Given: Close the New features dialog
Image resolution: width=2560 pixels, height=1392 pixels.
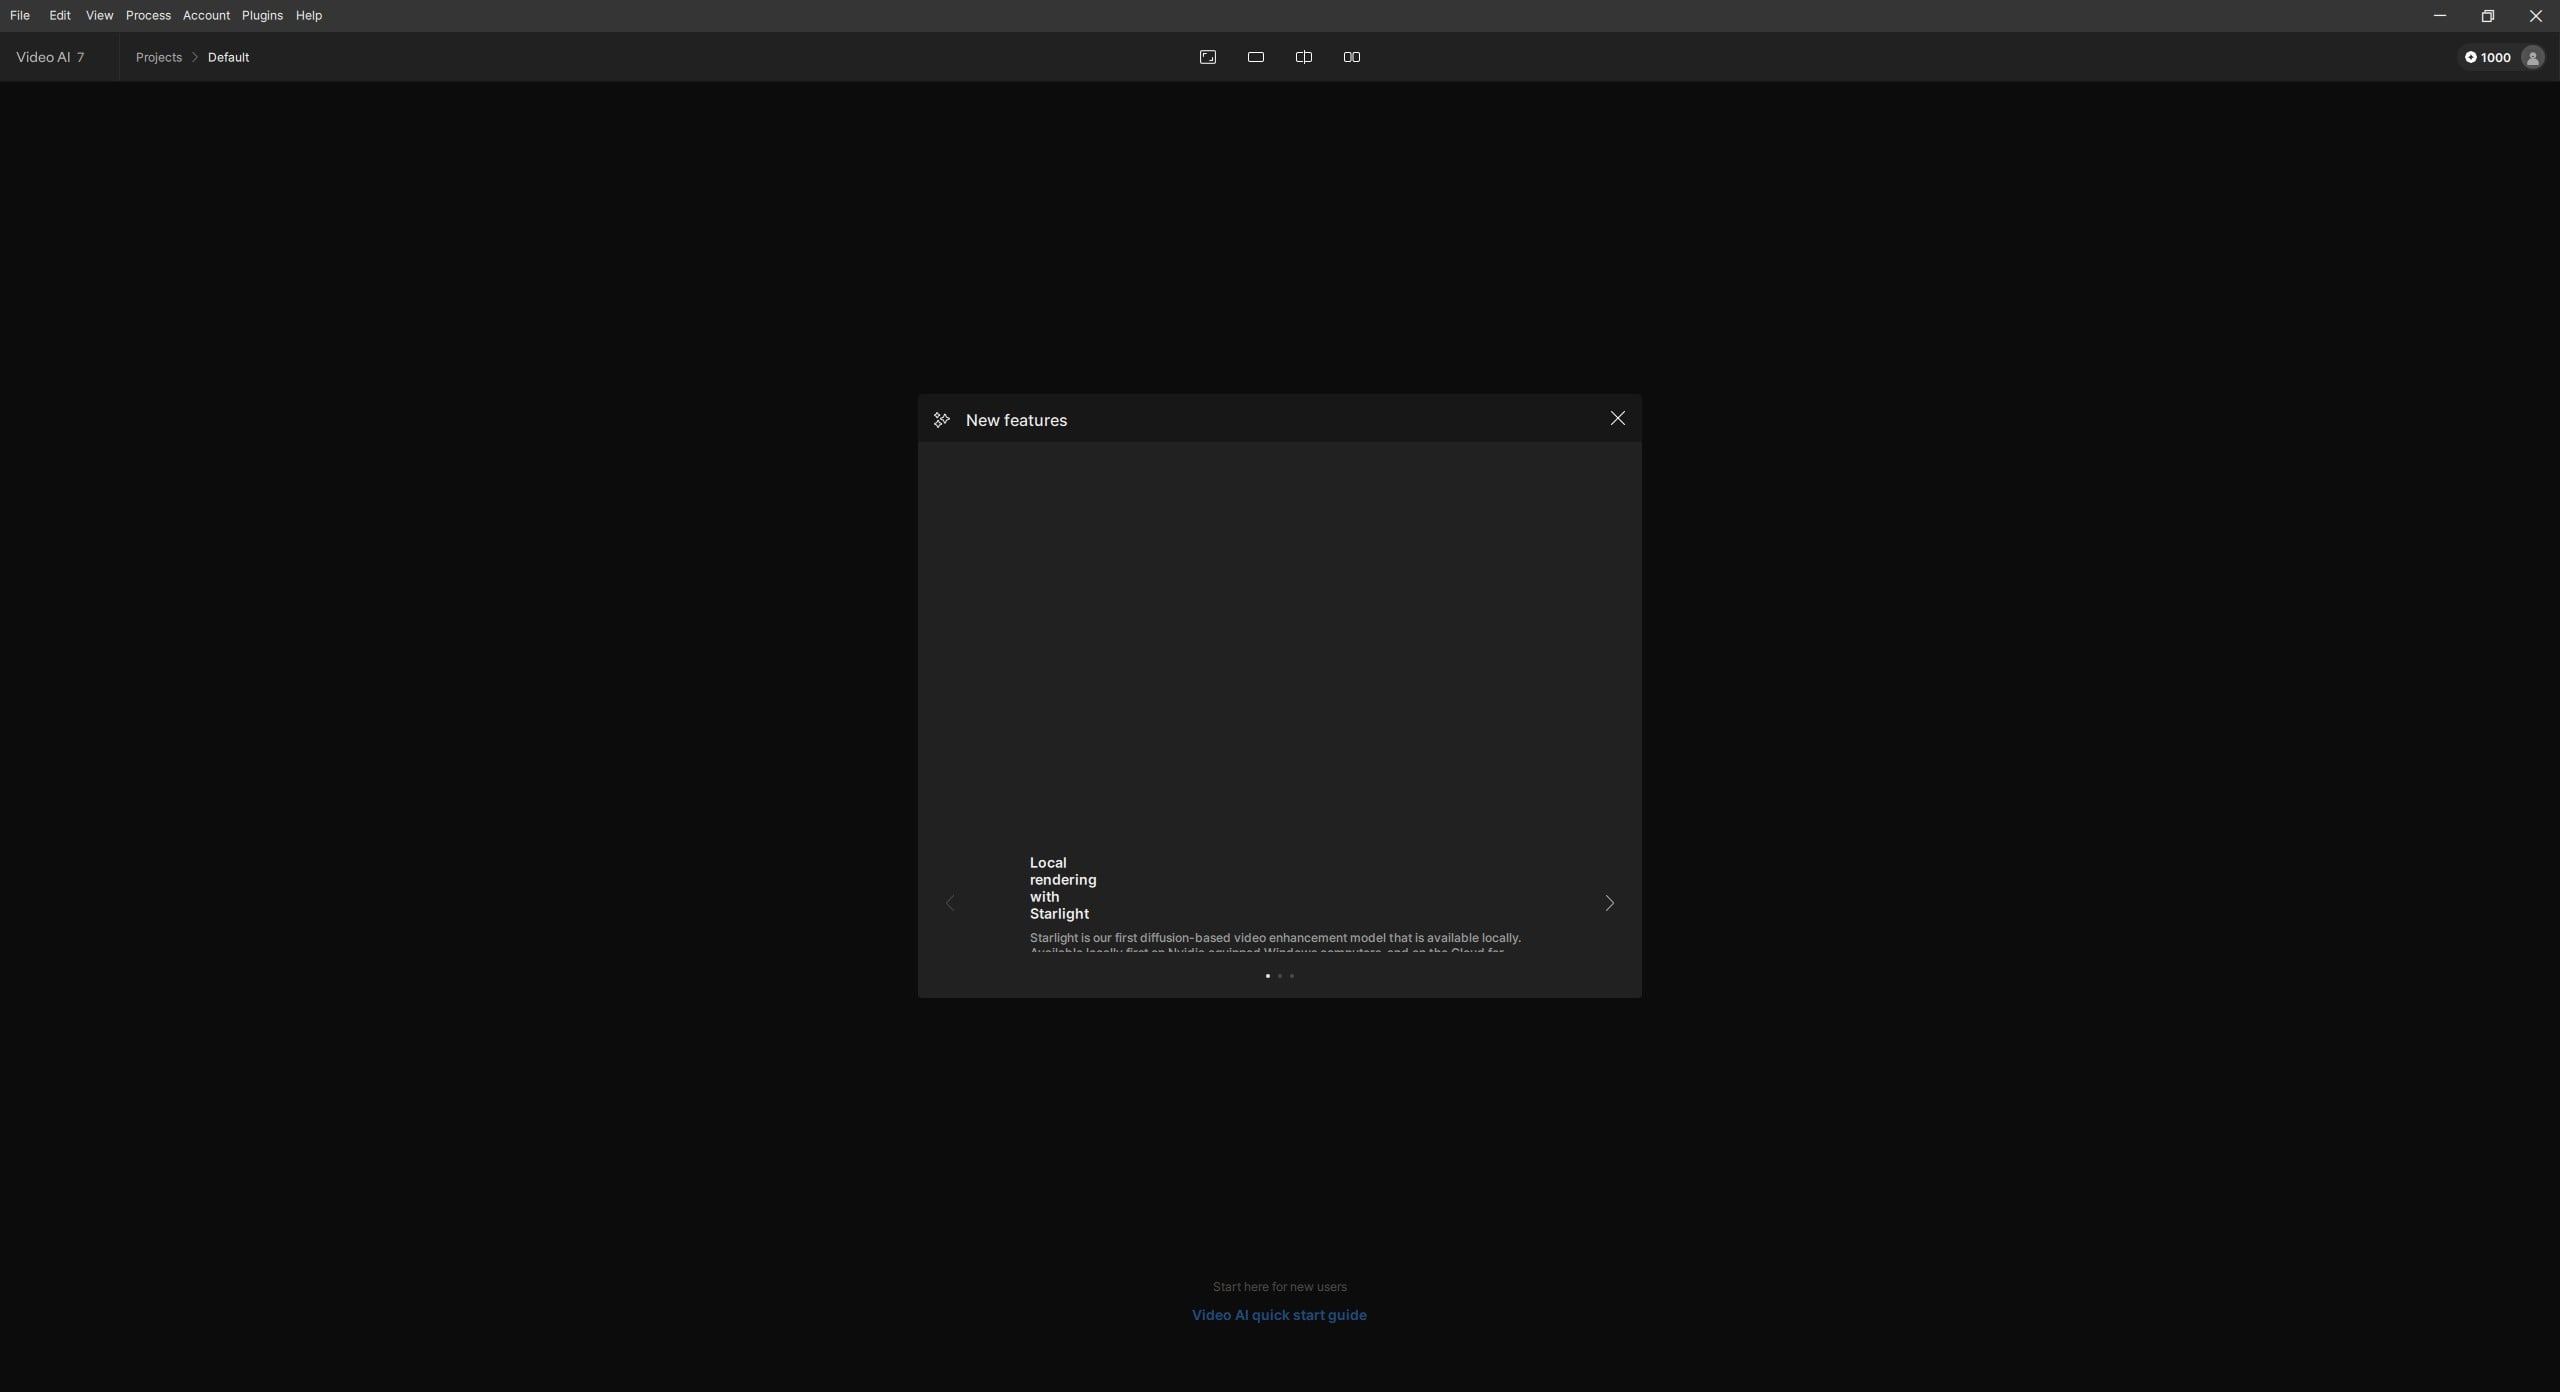Looking at the screenshot, I should [x=1618, y=418].
